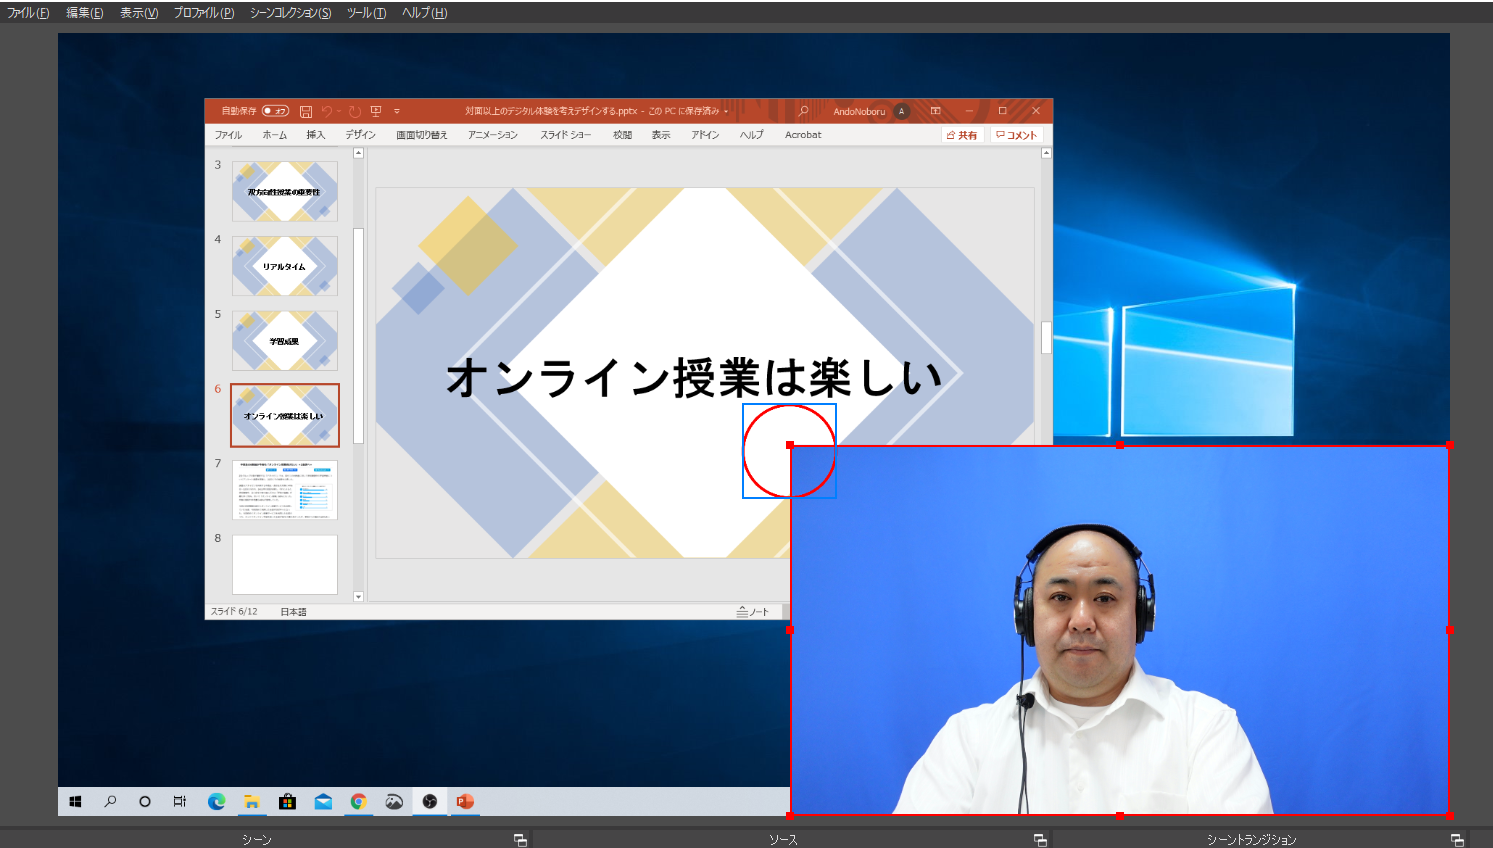Switch to the PowerPoint 表示 ribbon tab
The image size is (1493, 848).
point(661,135)
